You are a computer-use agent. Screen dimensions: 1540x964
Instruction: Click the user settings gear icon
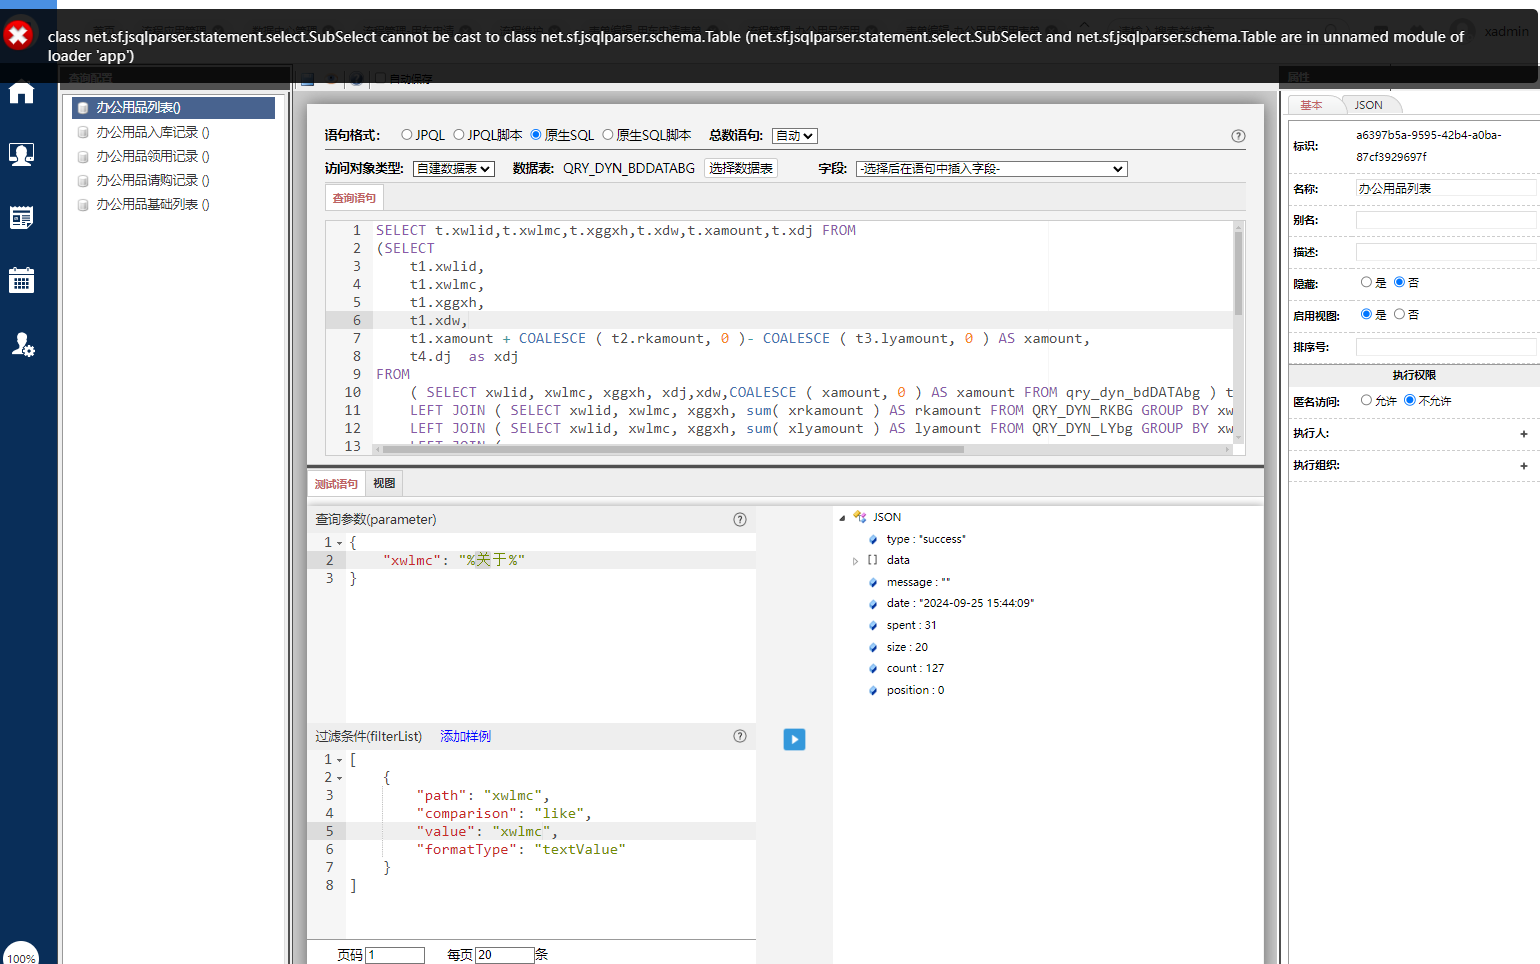pyautogui.click(x=22, y=345)
